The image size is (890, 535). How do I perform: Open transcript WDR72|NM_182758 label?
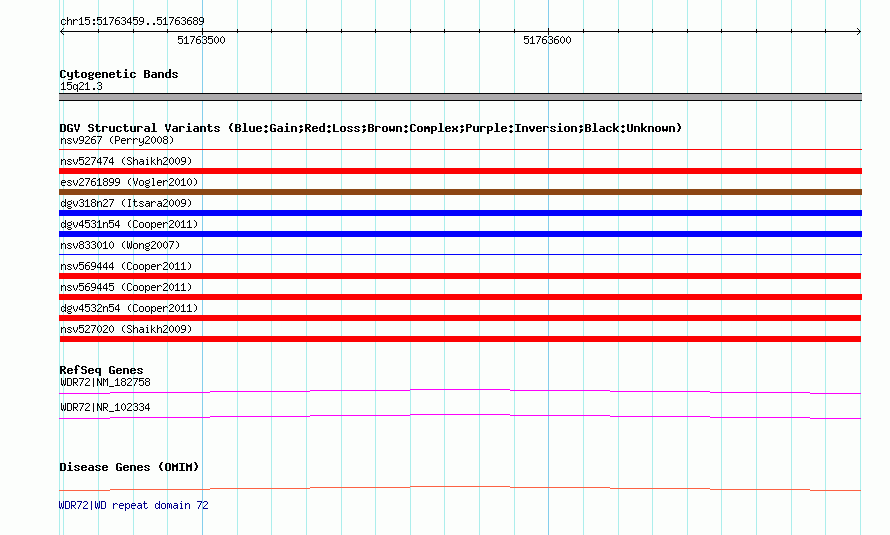(x=105, y=382)
